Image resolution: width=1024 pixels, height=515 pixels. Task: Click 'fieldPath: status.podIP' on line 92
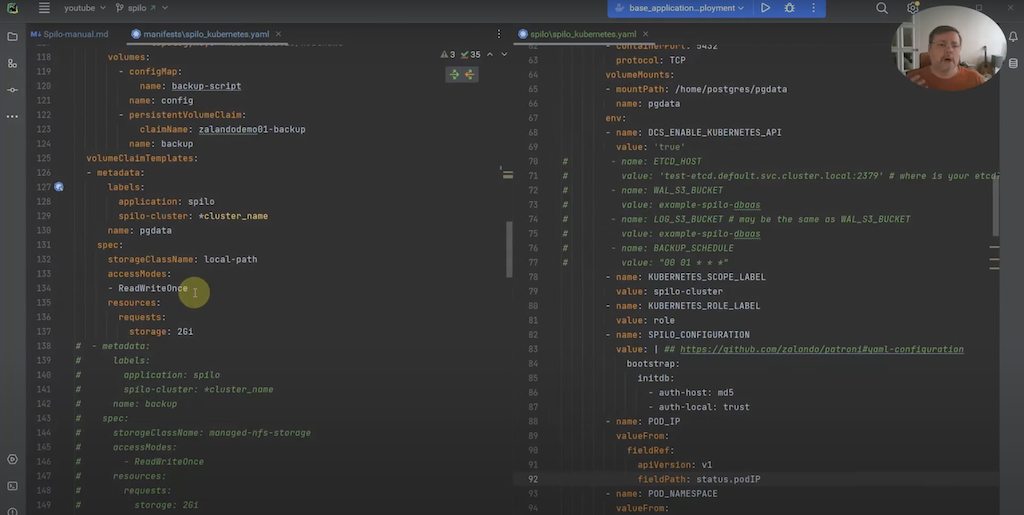[699, 479]
